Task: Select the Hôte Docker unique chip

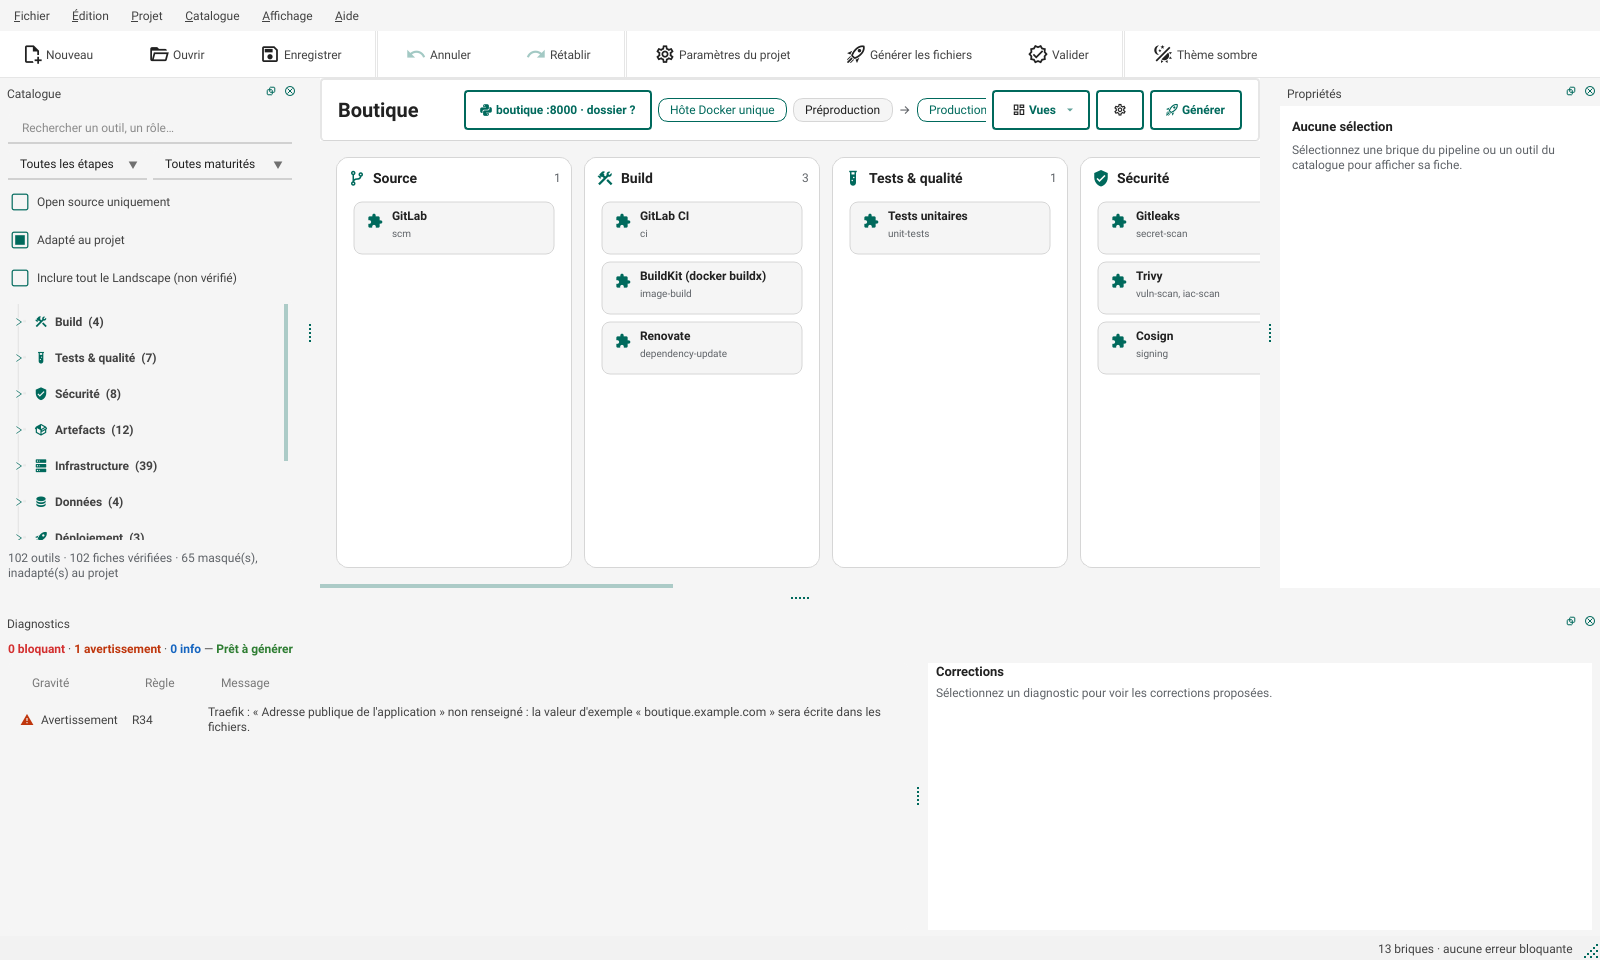Action: (x=722, y=110)
